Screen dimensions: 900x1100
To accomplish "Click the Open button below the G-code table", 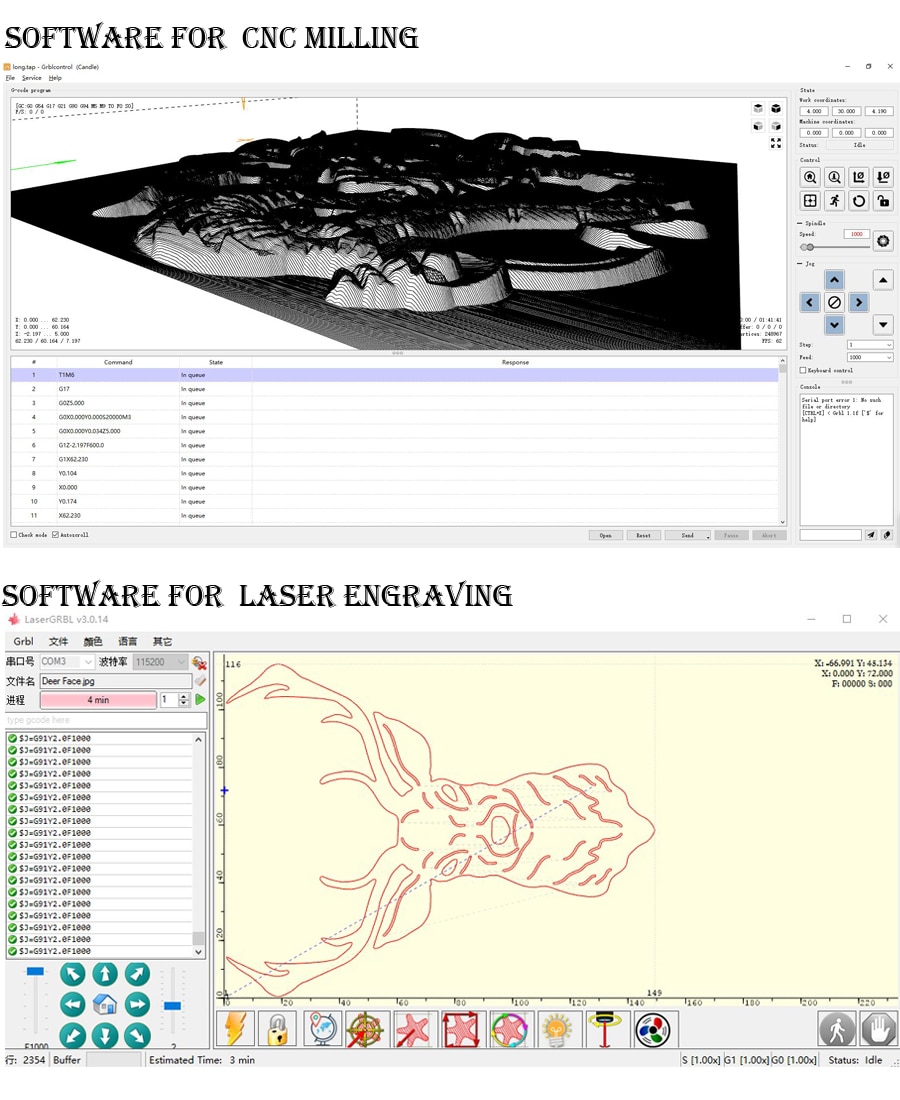I will (605, 535).
